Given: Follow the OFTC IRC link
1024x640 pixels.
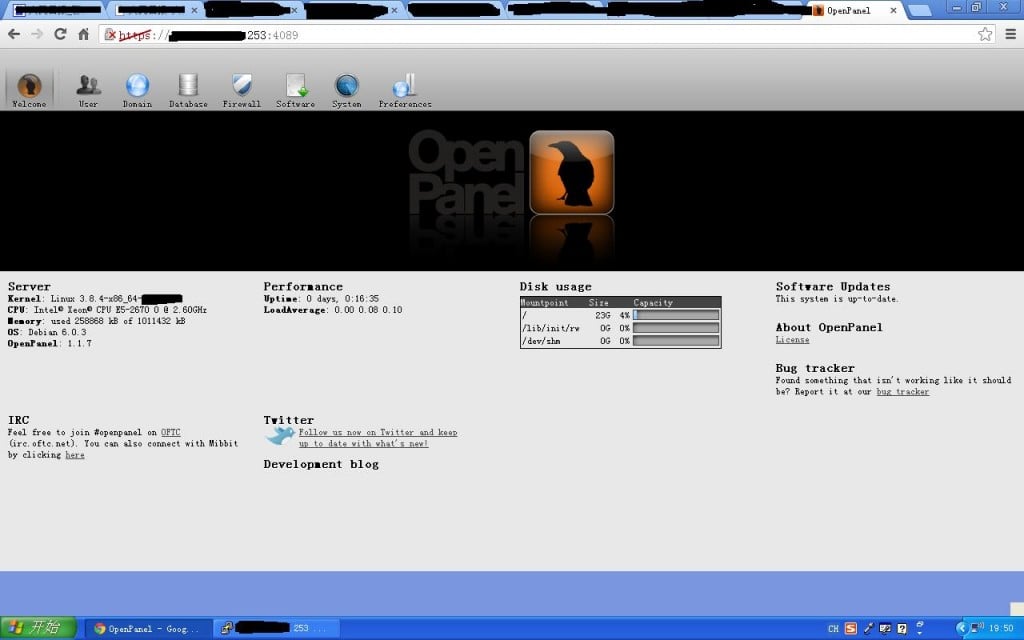Looking at the screenshot, I should [171, 432].
